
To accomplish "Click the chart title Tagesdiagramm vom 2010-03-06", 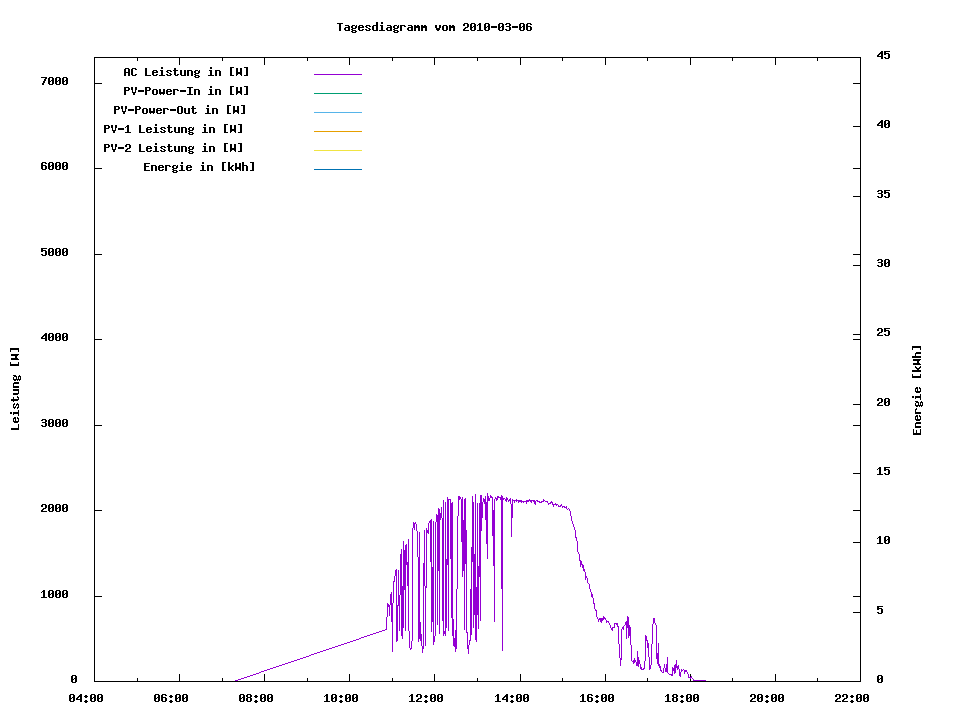I will point(434,27).
